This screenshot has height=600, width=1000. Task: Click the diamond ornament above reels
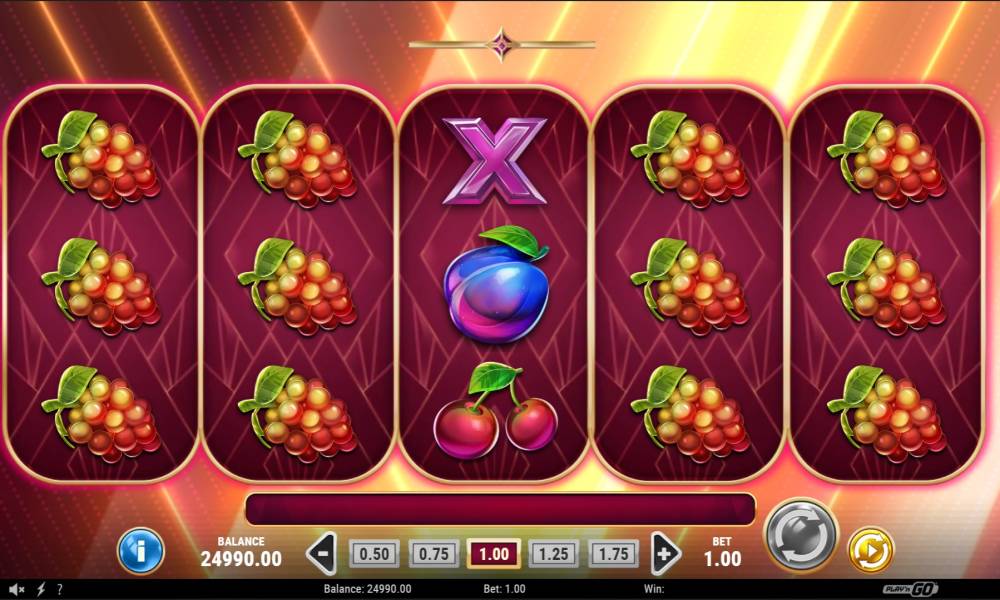(x=501, y=45)
